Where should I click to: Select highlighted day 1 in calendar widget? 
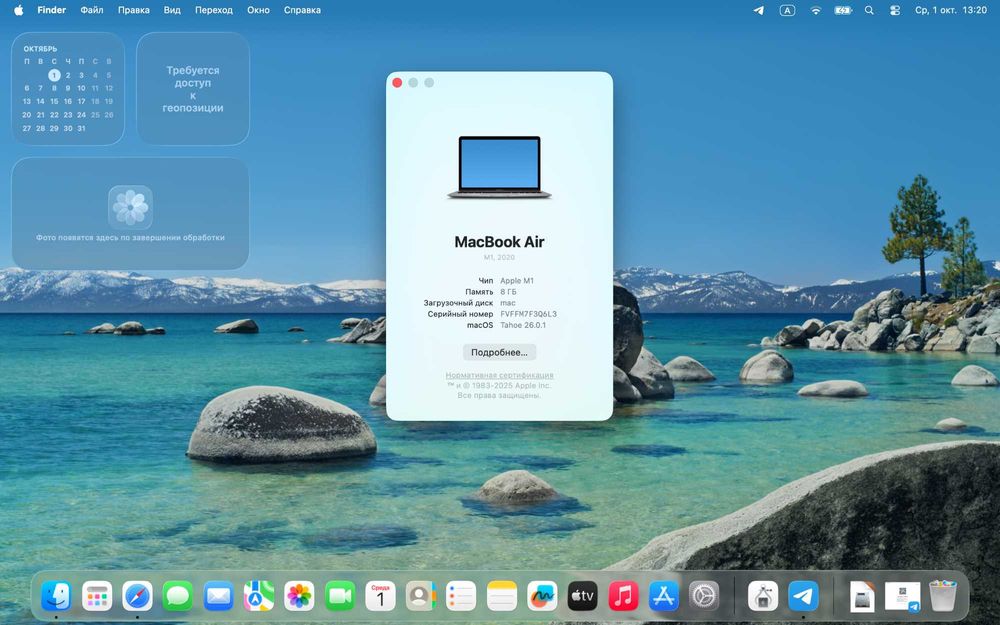point(54,75)
